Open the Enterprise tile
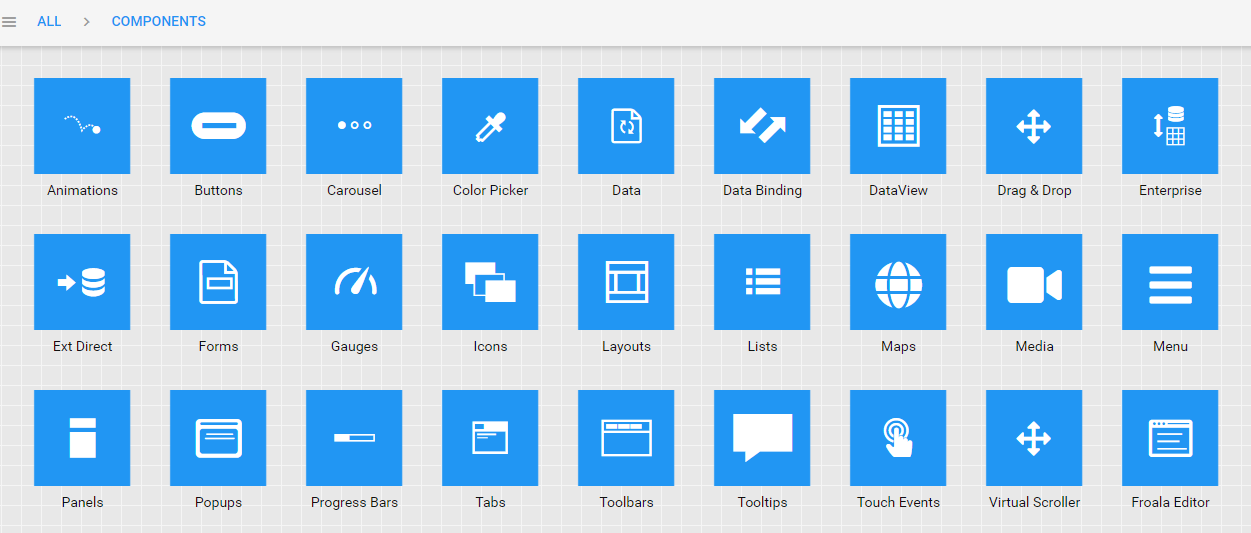This screenshot has height=533, width=1251. click(x=1170, y=126)
